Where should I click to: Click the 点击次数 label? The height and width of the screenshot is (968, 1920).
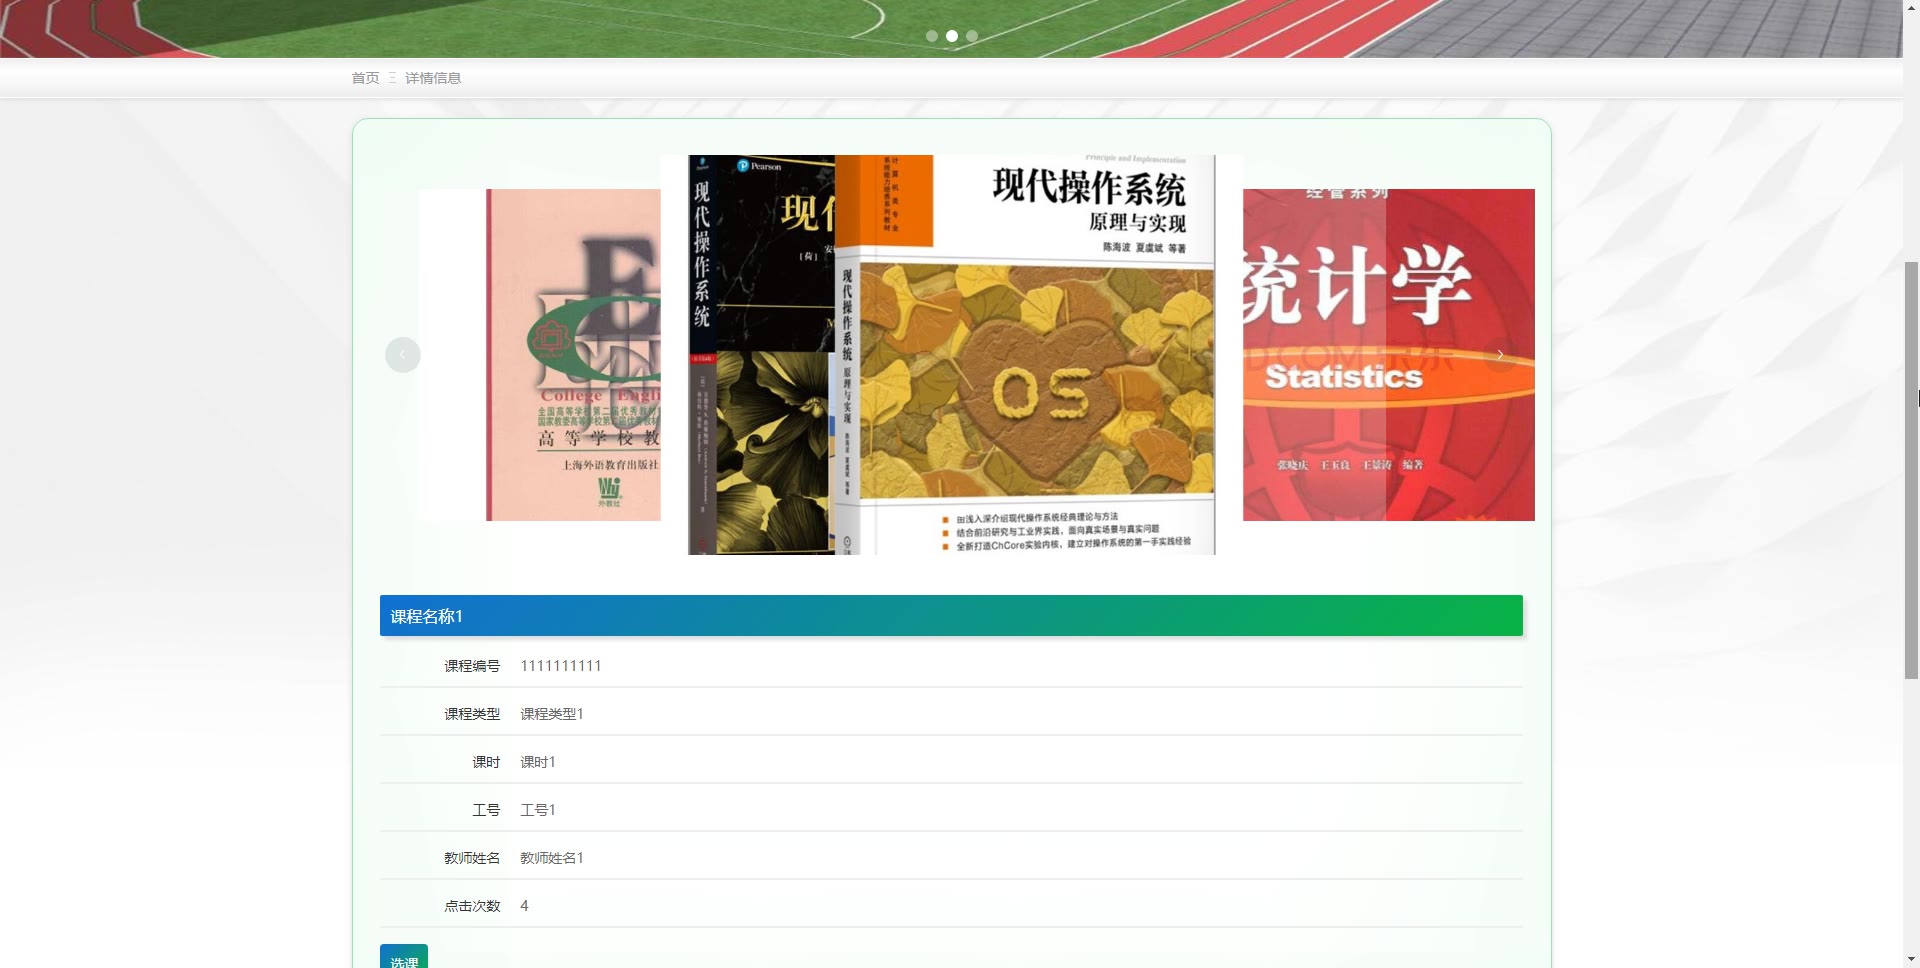[x=472, y=906]
